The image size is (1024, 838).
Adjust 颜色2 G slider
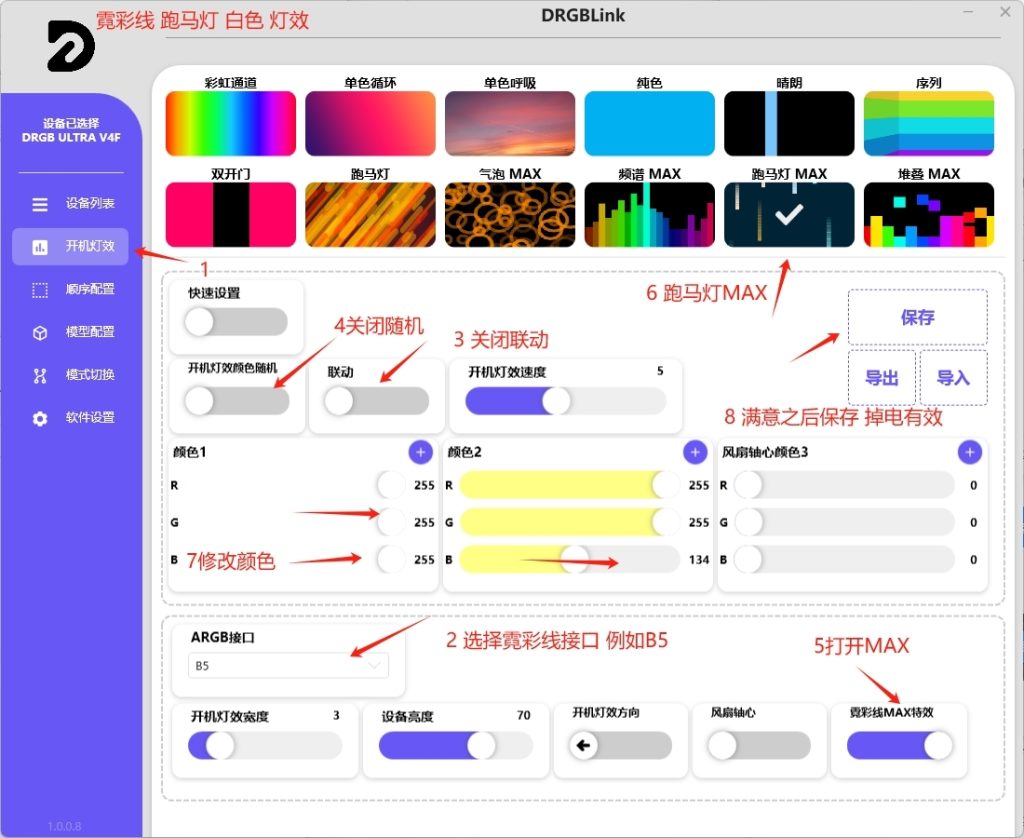(569, 523)
